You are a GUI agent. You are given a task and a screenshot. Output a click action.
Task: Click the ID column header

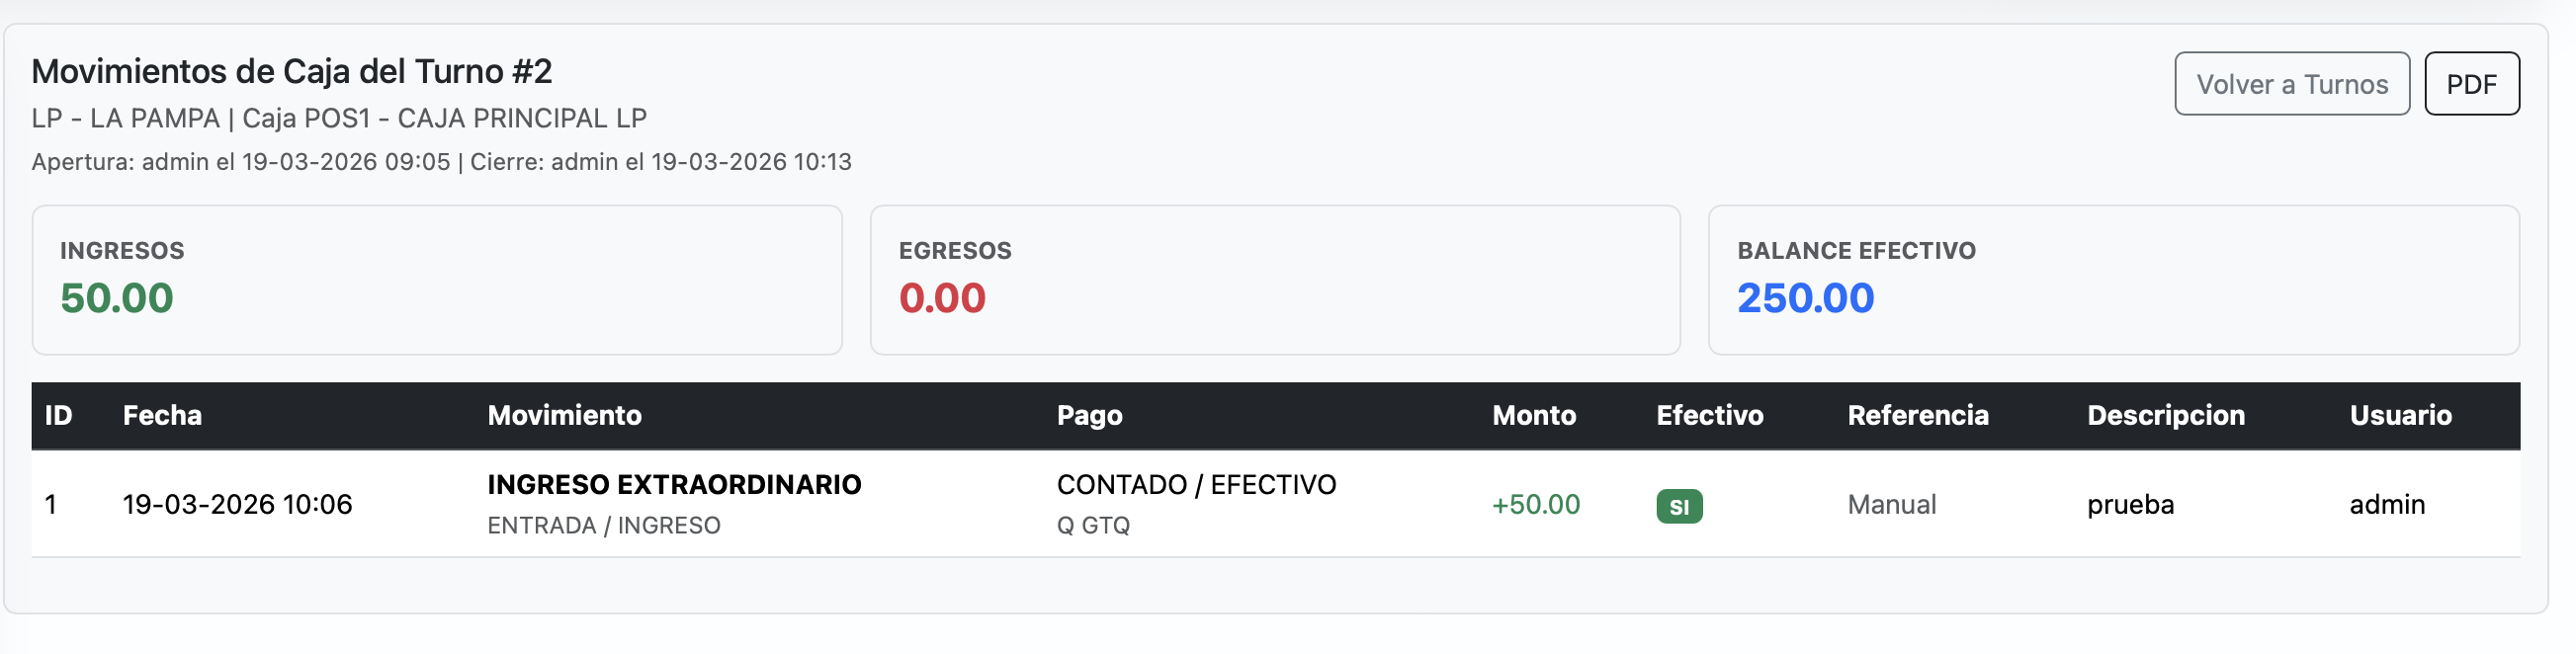[x=57, y=414]
